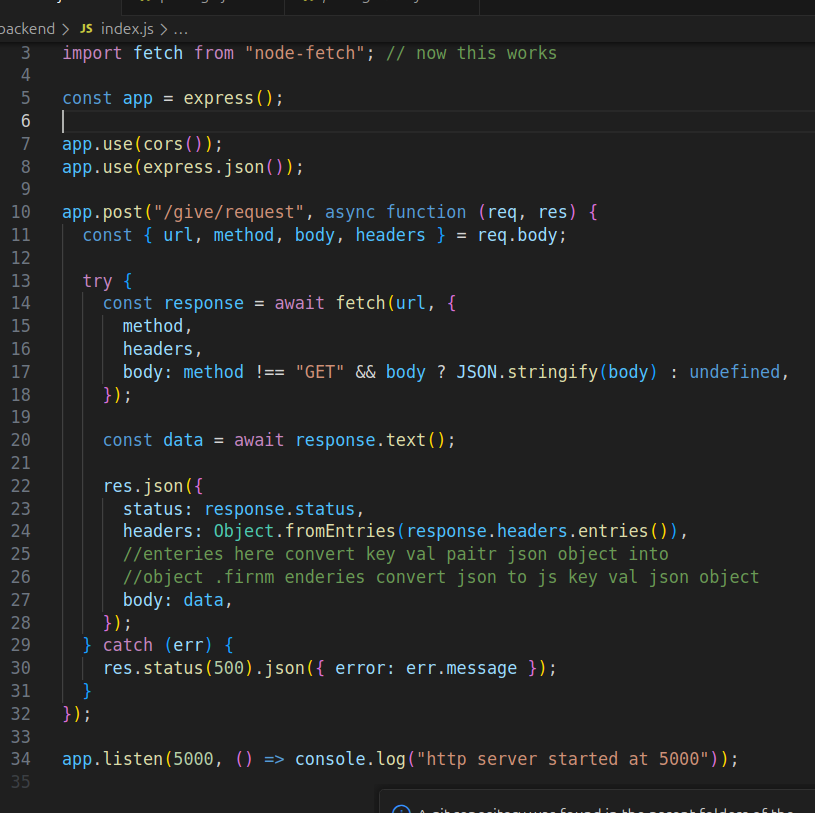Screen dimensions: 815x813
Task: Click err.message on line 30
Action: [461, 668]
